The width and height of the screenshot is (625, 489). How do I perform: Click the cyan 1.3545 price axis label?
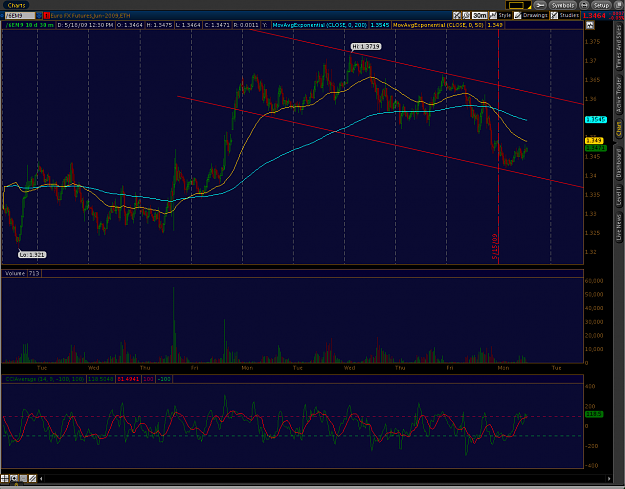click(x=596, y=120)
